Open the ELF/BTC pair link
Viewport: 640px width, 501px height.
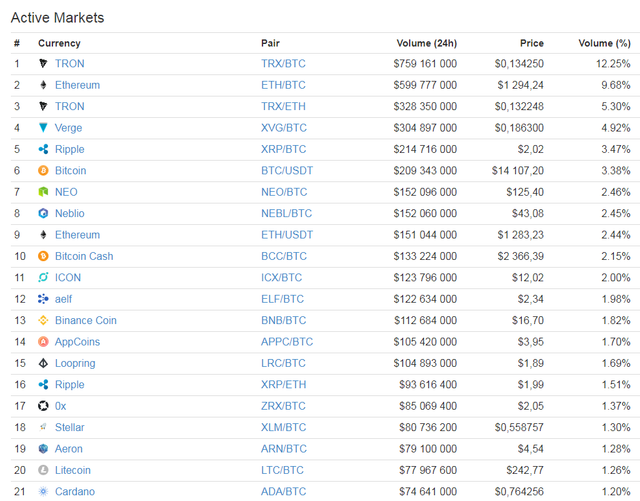282,299
